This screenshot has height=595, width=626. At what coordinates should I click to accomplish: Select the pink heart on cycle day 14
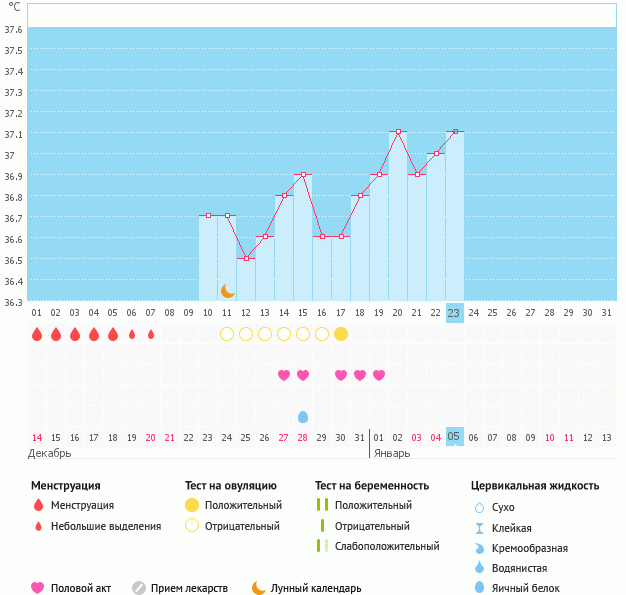point(284,375)
